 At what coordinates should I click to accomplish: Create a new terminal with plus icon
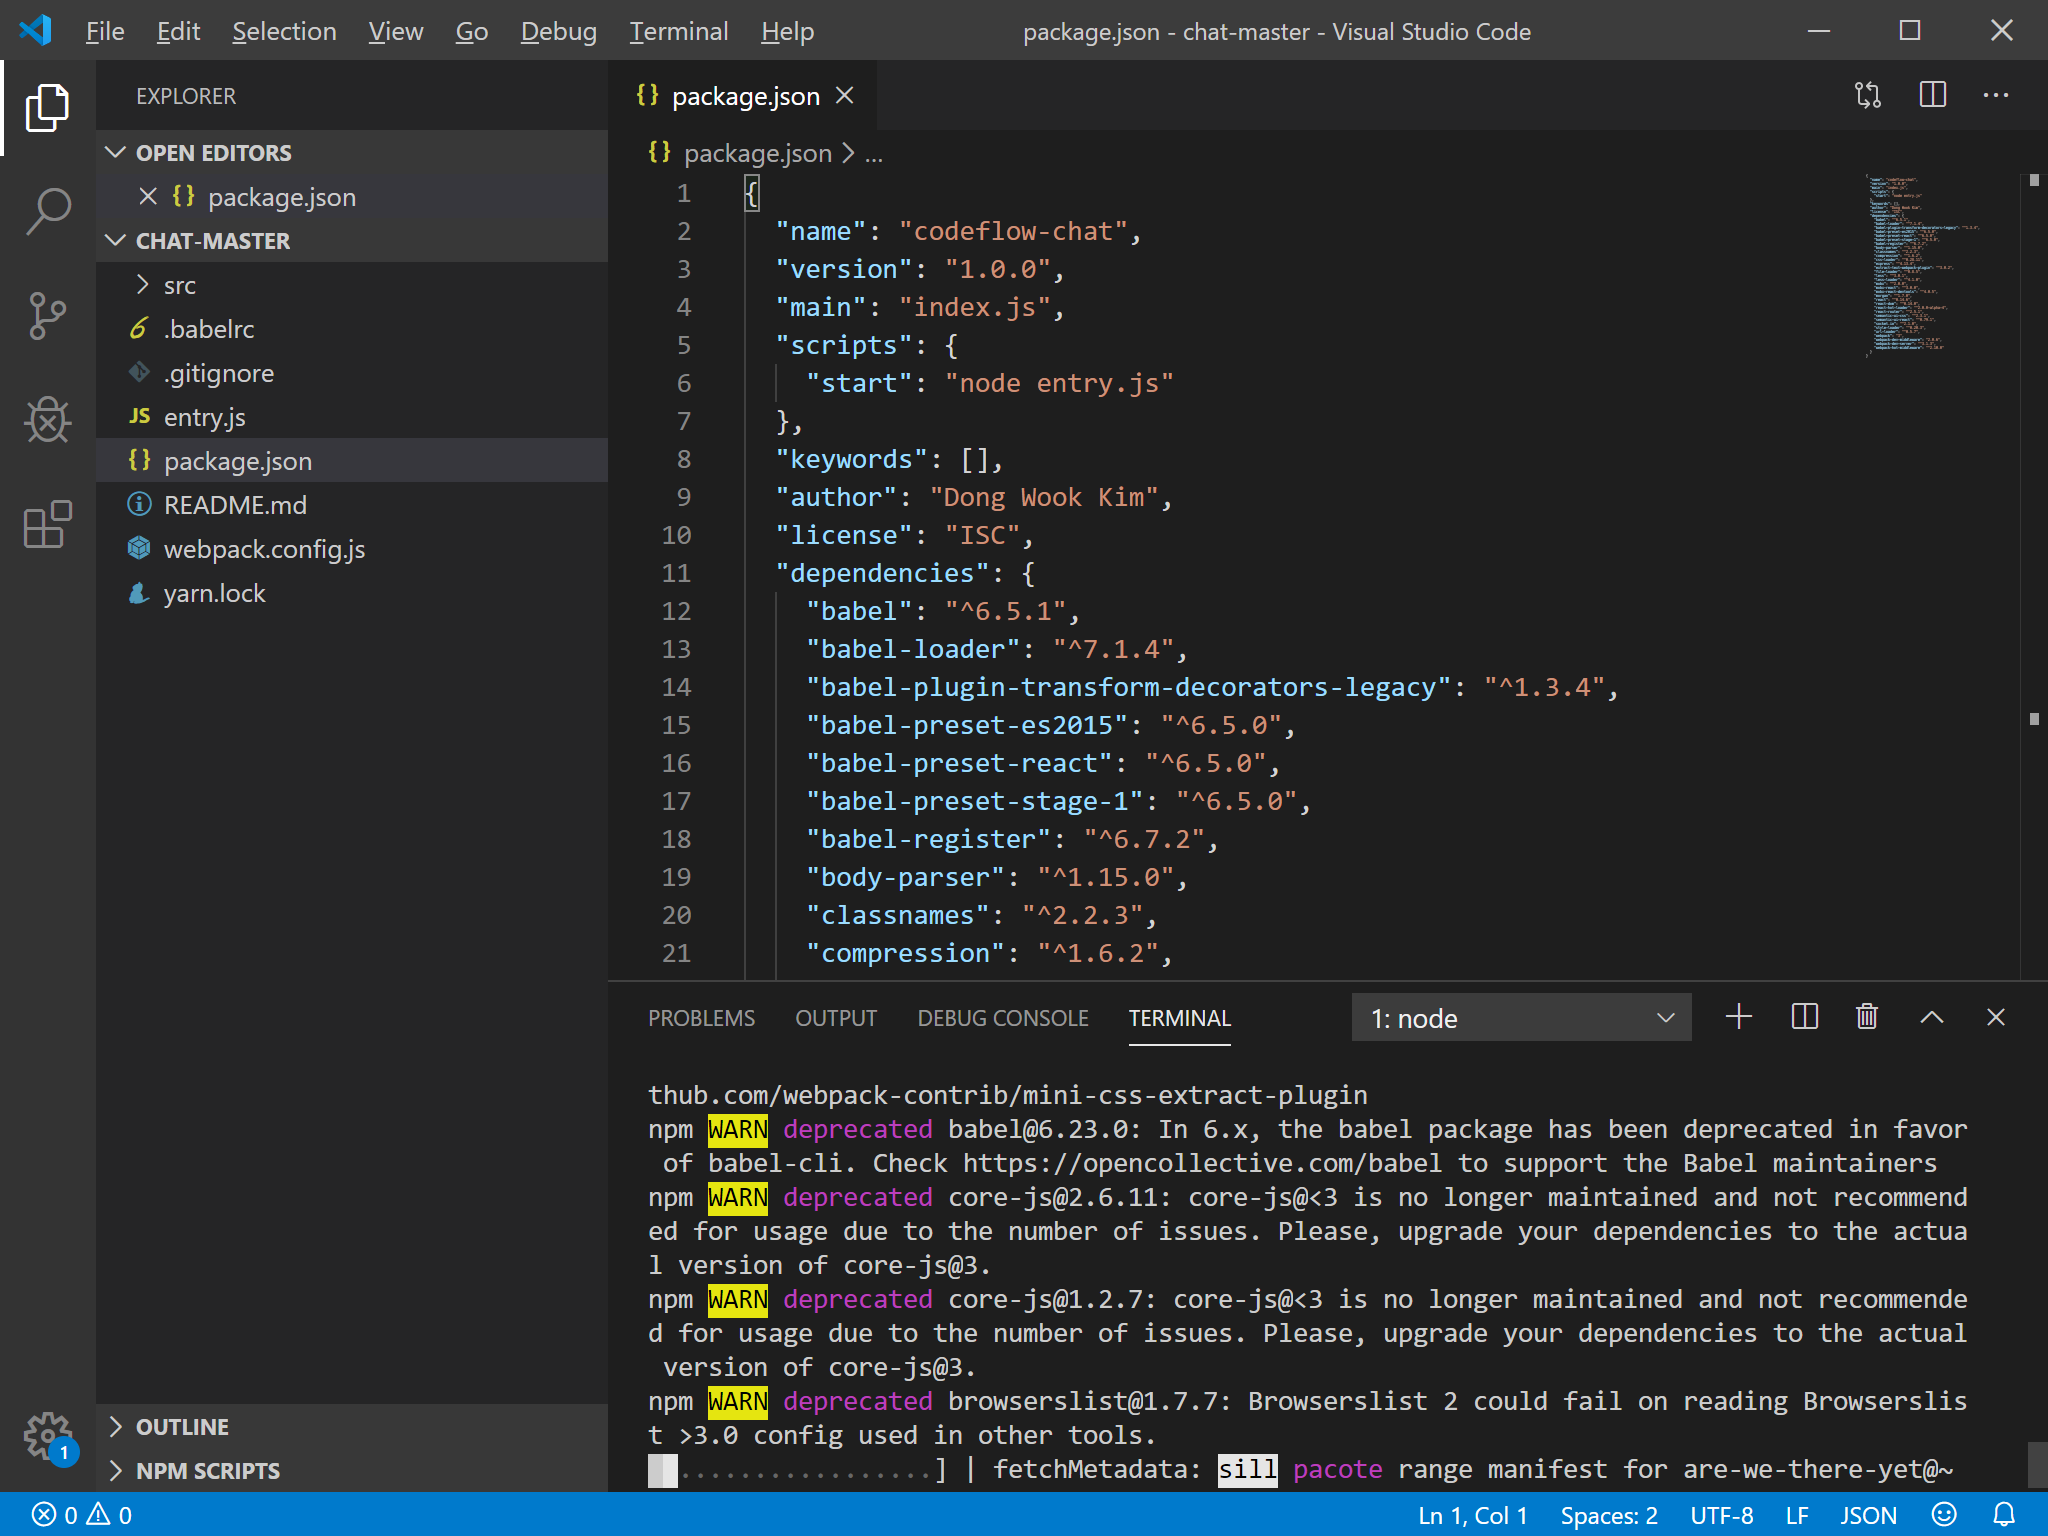1740,1017
